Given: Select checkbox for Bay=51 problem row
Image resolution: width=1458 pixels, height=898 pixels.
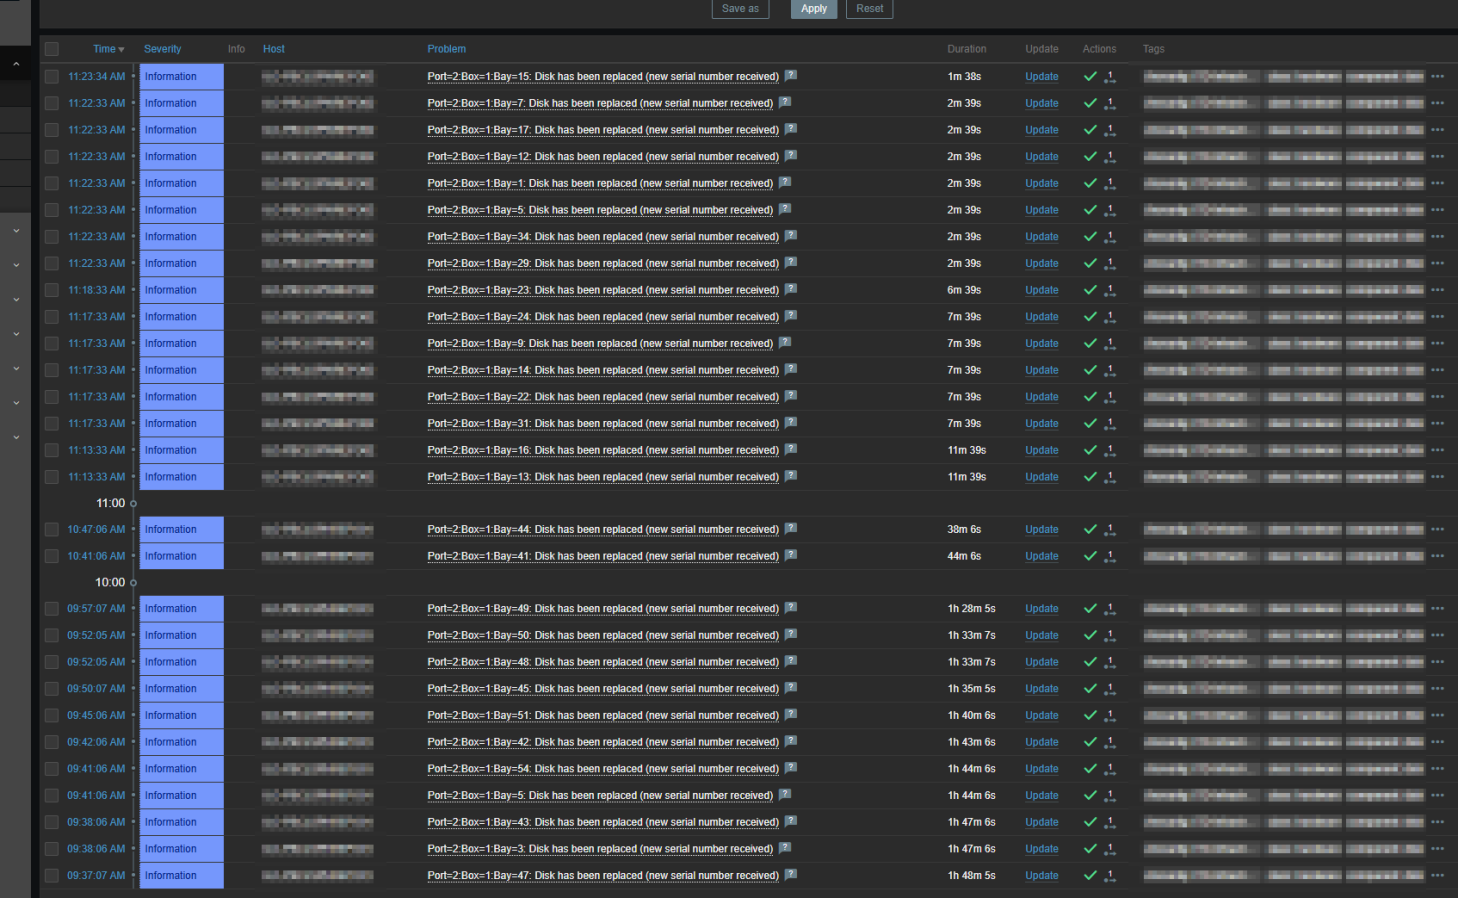Looking at the screenshot, I should tap(52, 715).
